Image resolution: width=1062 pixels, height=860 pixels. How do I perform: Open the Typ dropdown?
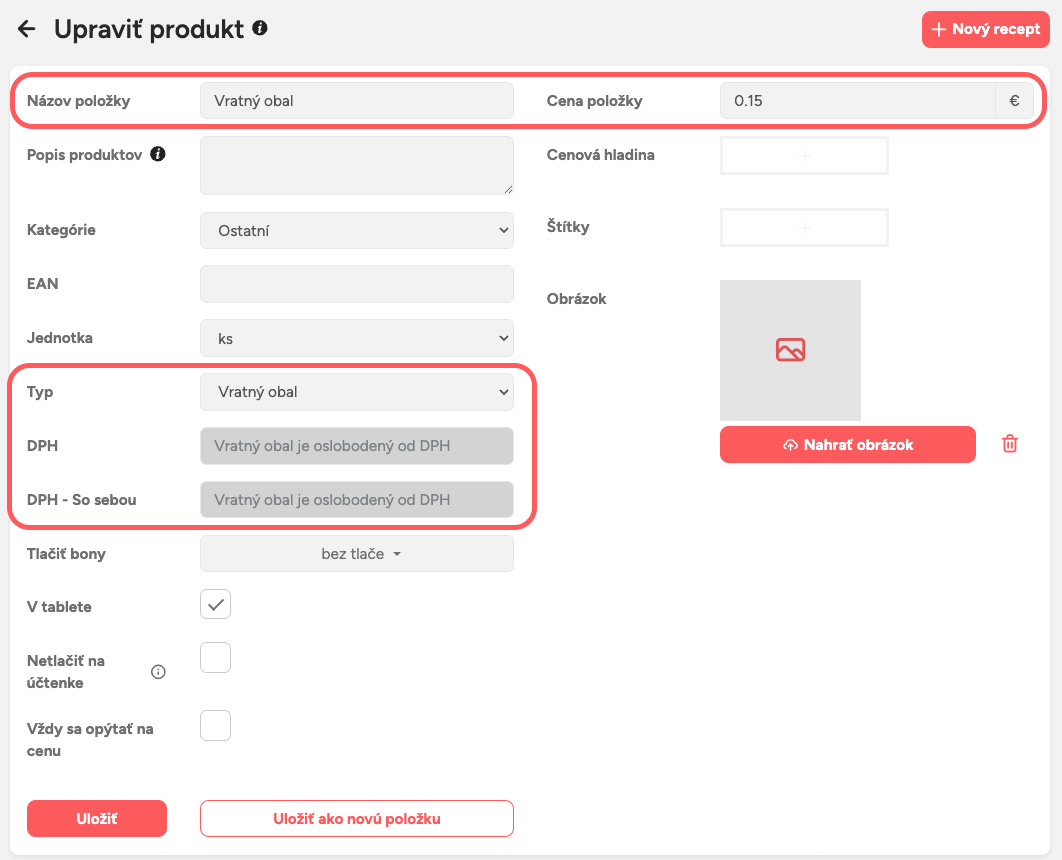point(357,392)
